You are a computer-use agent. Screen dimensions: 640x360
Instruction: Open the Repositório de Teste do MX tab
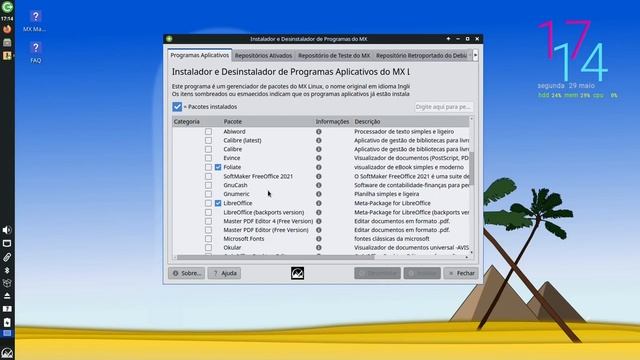(x=334, y=56)
